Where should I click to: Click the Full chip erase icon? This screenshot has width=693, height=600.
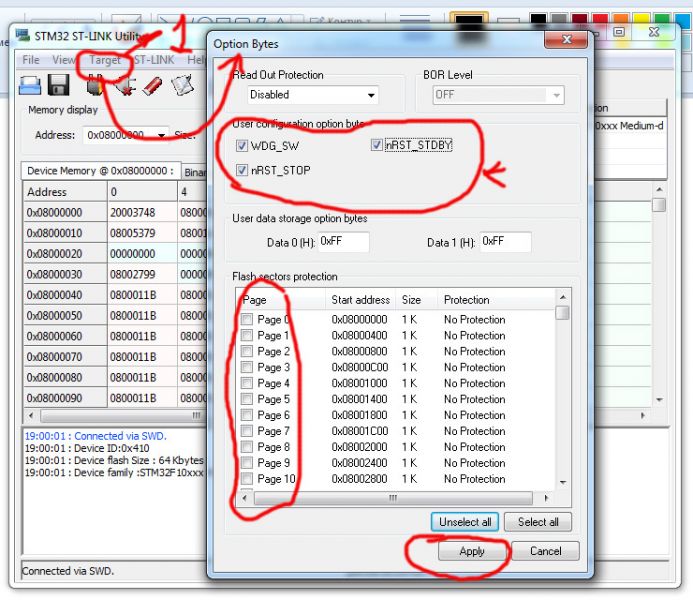[x=152, y=85]
